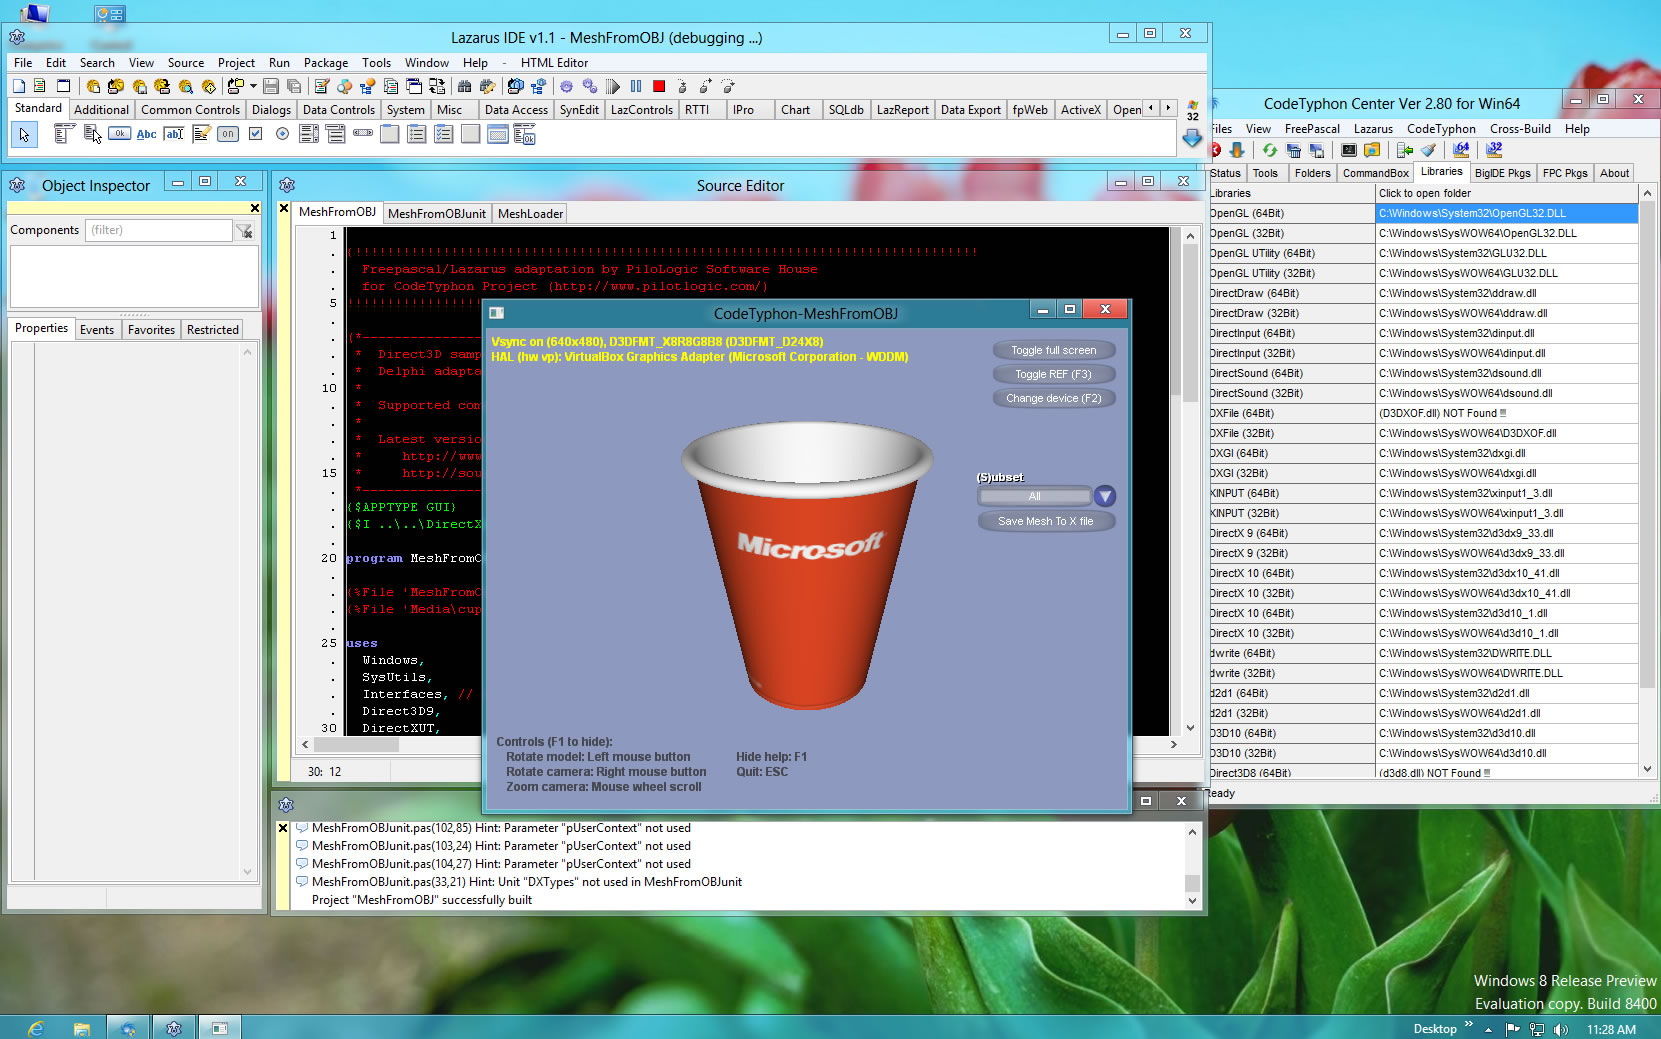Open Internet Explorer from taskbar
This screenshot has width=1661, height=1039.
pos(36,1027)
